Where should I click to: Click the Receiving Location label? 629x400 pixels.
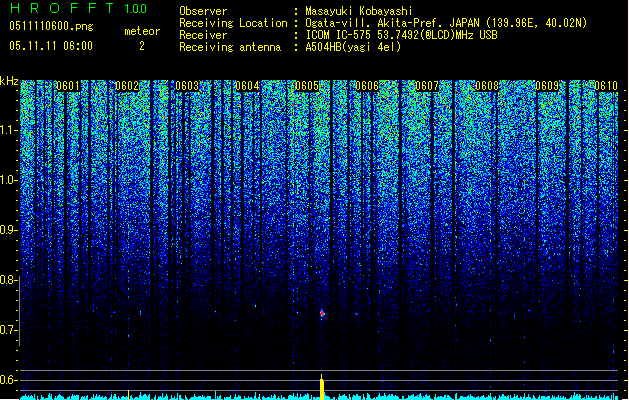coord(233,23)
